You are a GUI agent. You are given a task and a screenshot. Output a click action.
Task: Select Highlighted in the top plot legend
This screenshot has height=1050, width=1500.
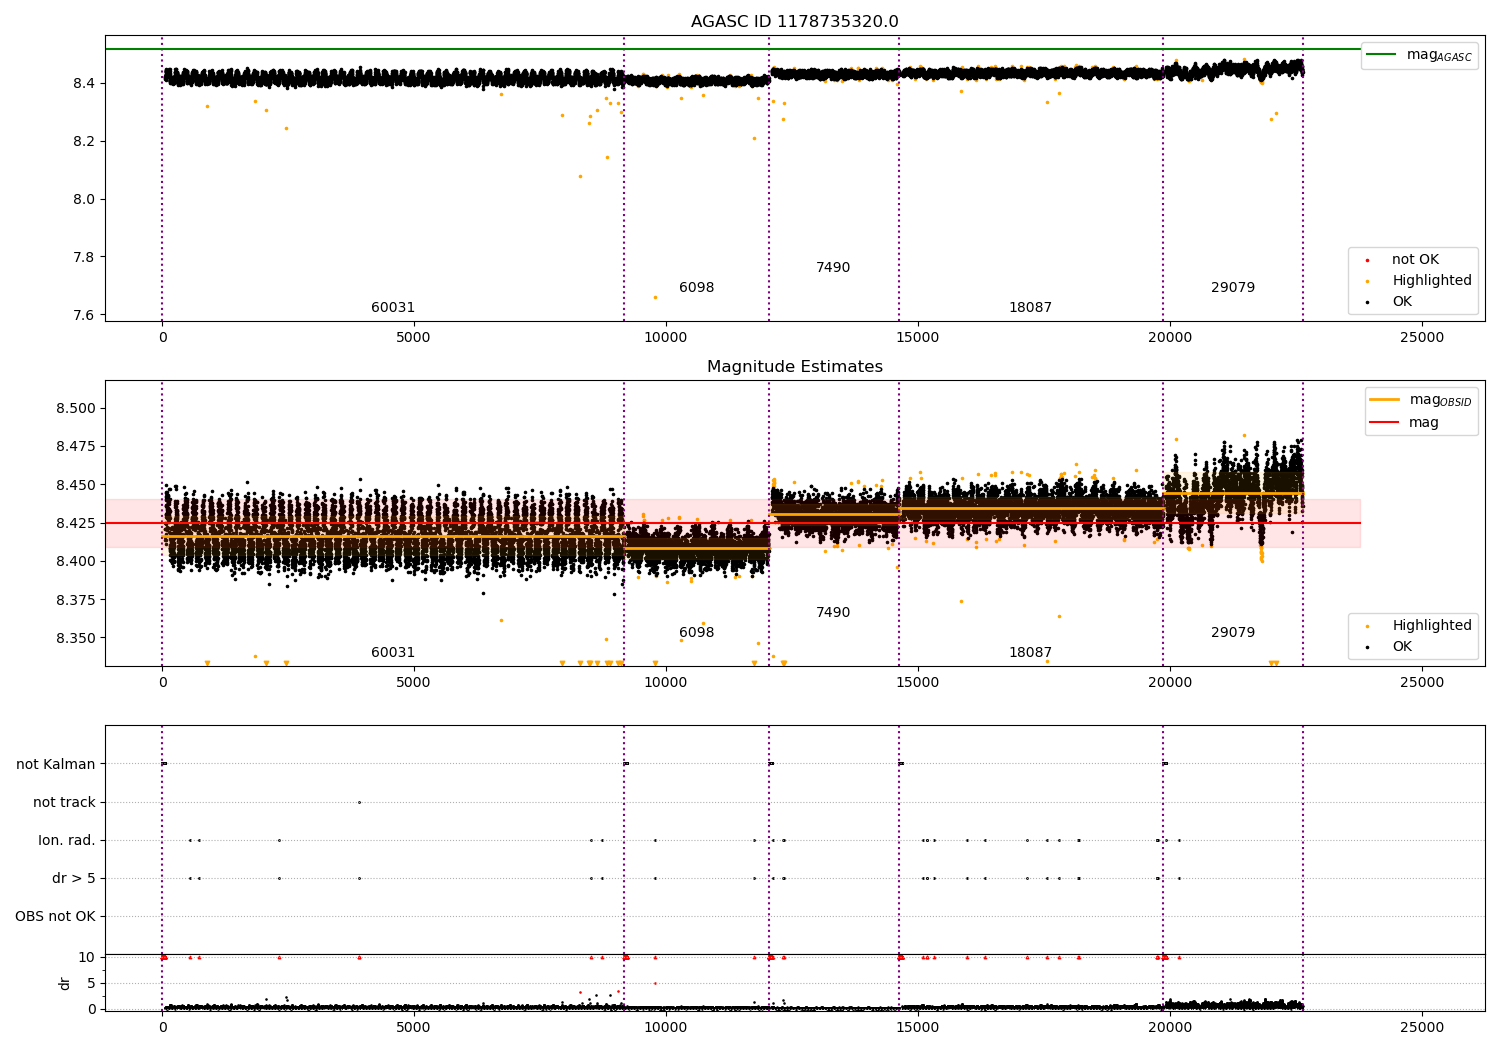pyautogui.click(x=1432, y=281)
